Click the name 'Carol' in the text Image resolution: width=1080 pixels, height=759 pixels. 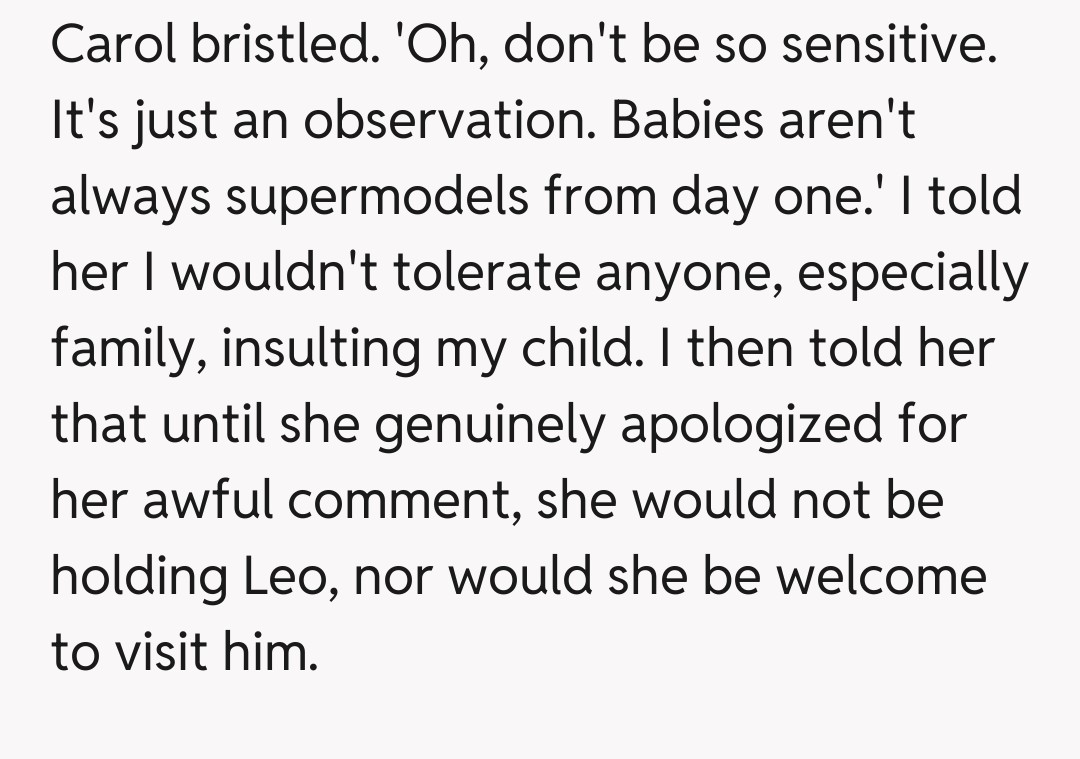point(111,47)
